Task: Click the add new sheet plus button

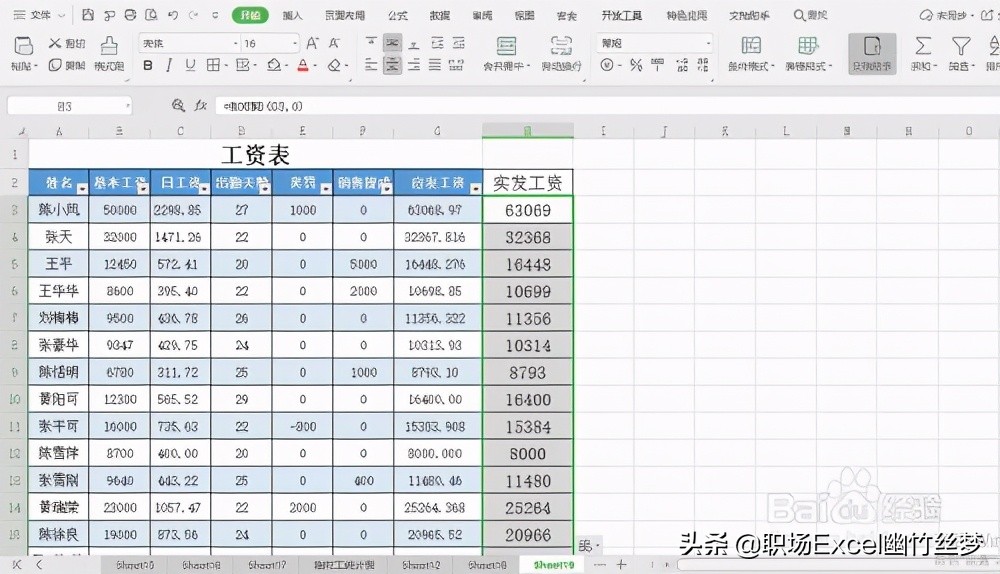Action: [621, 564]
